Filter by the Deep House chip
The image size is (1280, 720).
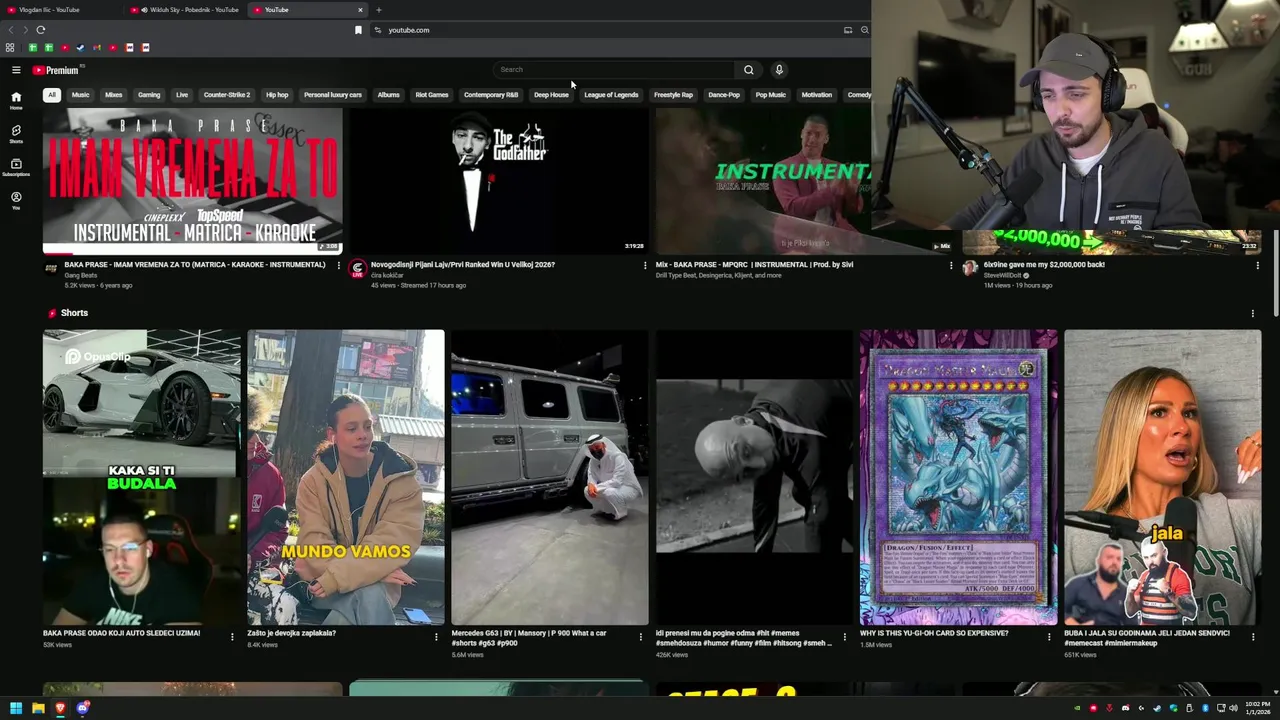551,95
